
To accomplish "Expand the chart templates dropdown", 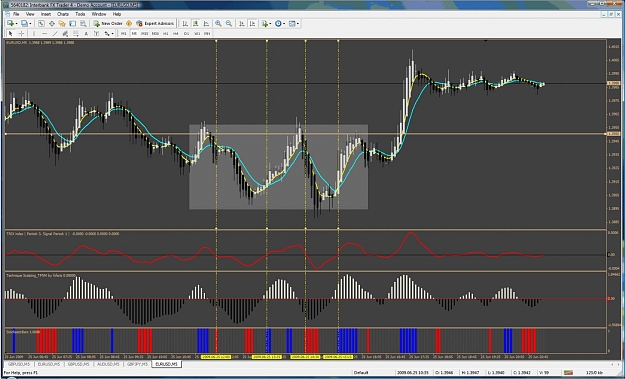I will coord(298,24).
